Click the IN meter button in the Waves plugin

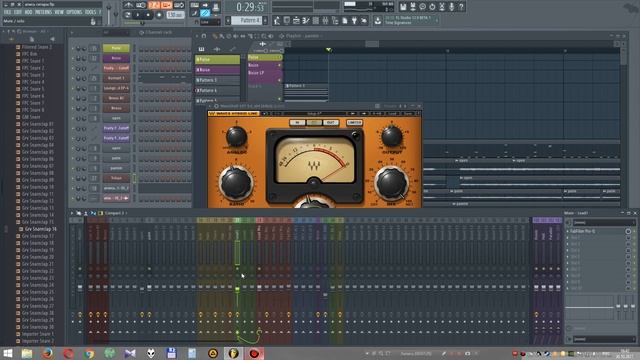tap(297, 122)
